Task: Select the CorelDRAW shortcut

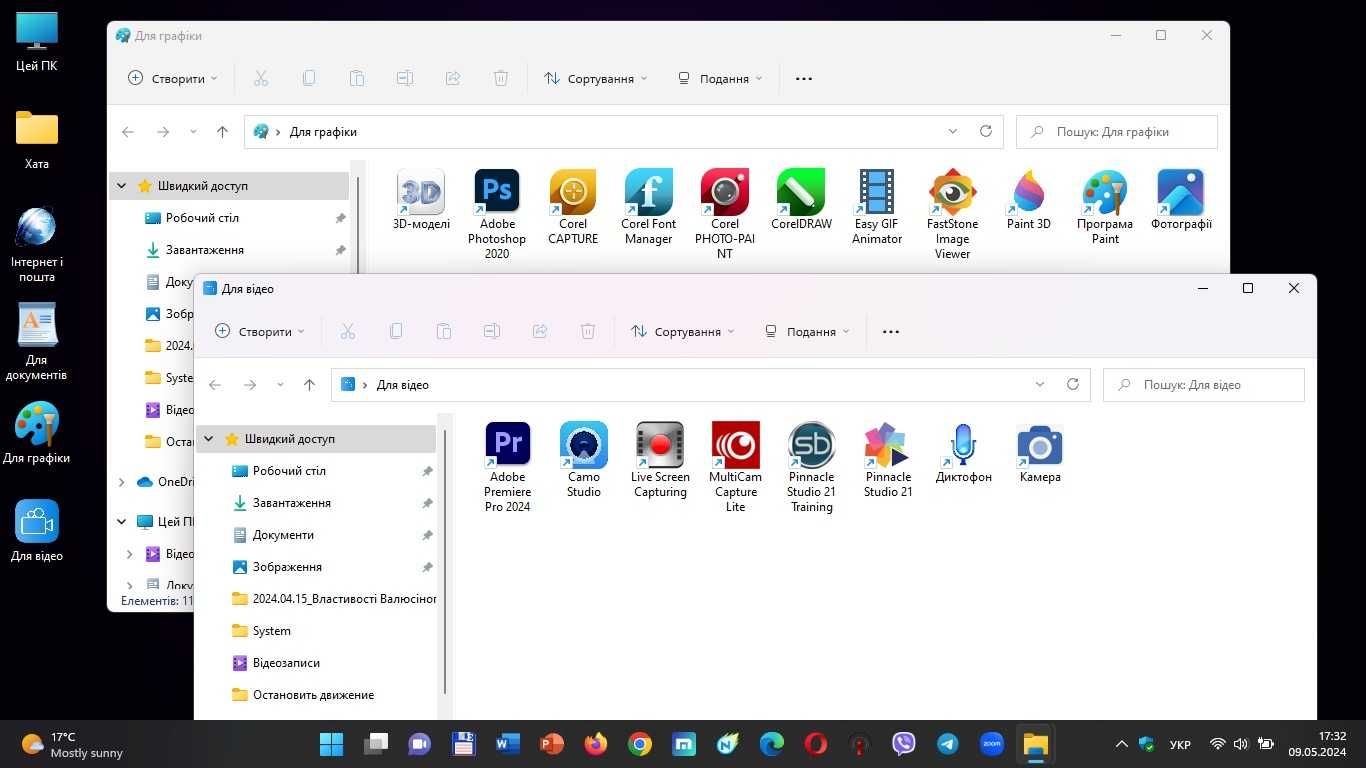Action: (x=801, y=200)
